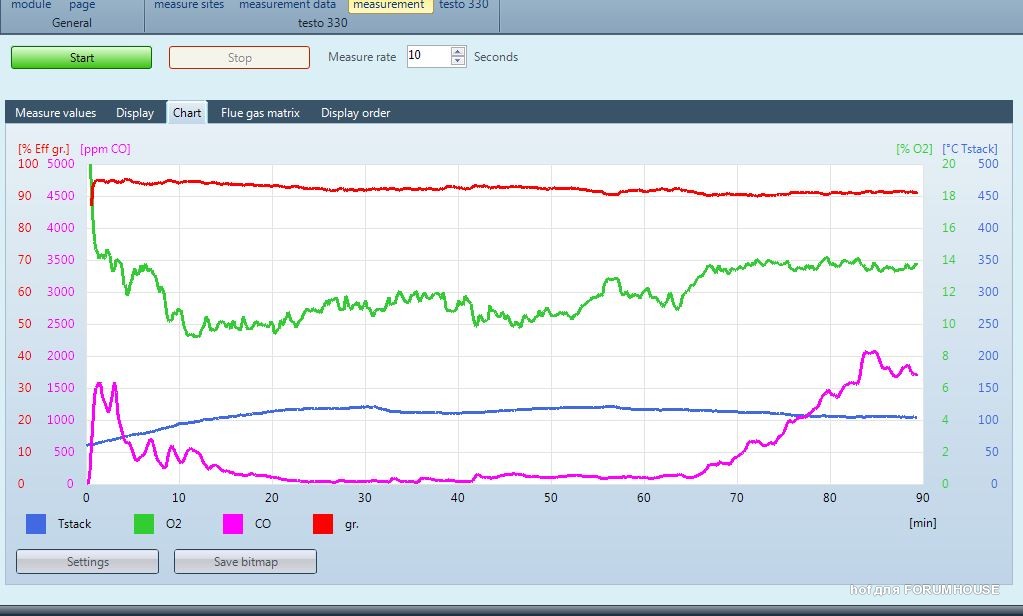Click the Stop measurement button
Image resolution: width=1023 pixels, height=616 pixels.
point(239,58)
